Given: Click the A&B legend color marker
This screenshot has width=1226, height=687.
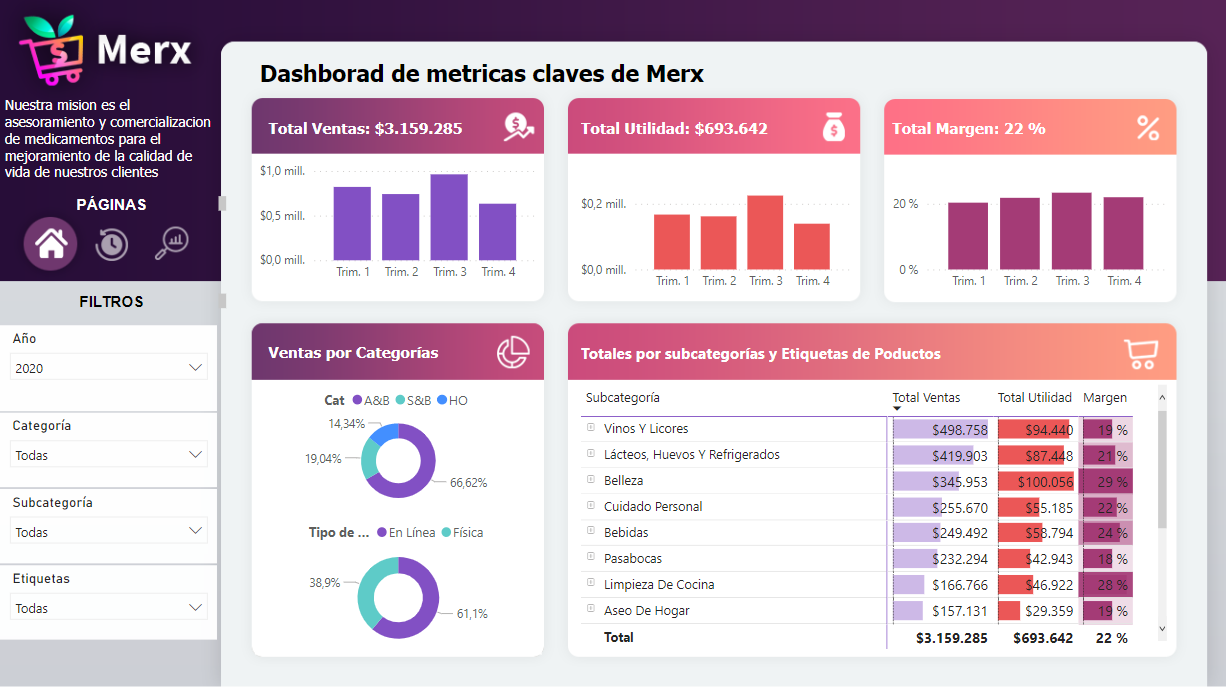Looking at the screenshot, I should (357, 400).
